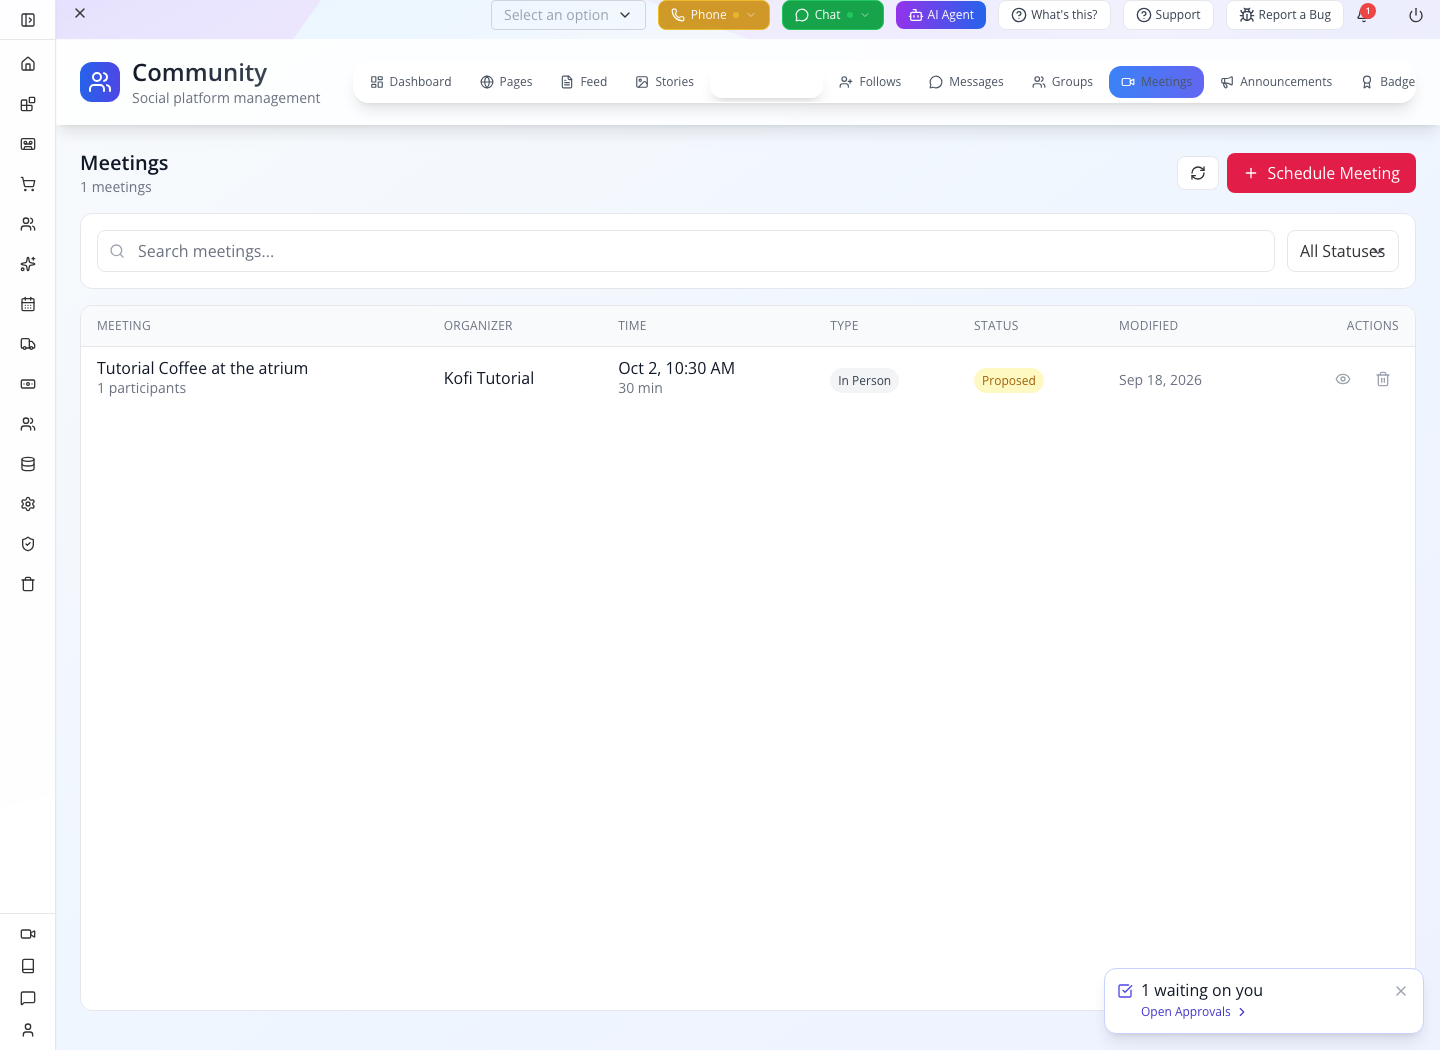Click into the Search meetings field
The image size is (1440, 1050).
click(x=686, y=251)
